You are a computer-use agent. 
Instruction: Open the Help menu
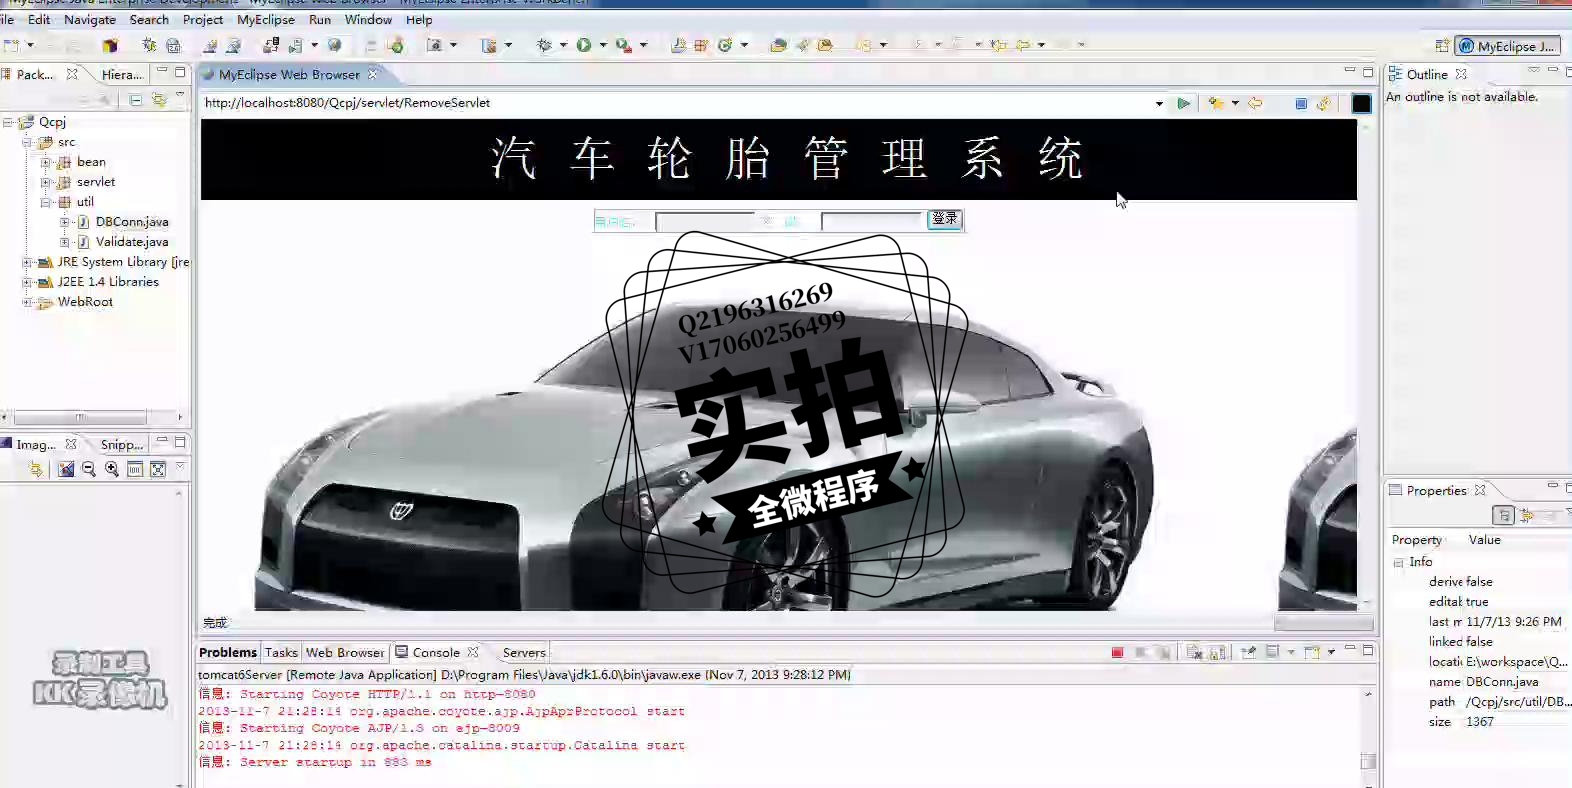coord(419,19)
